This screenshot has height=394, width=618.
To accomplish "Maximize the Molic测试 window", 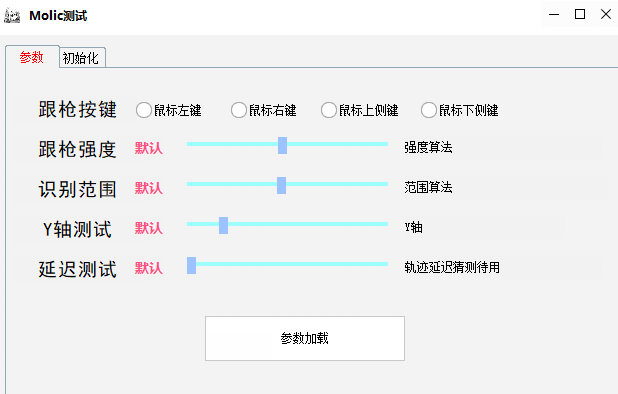I will 580,15.
